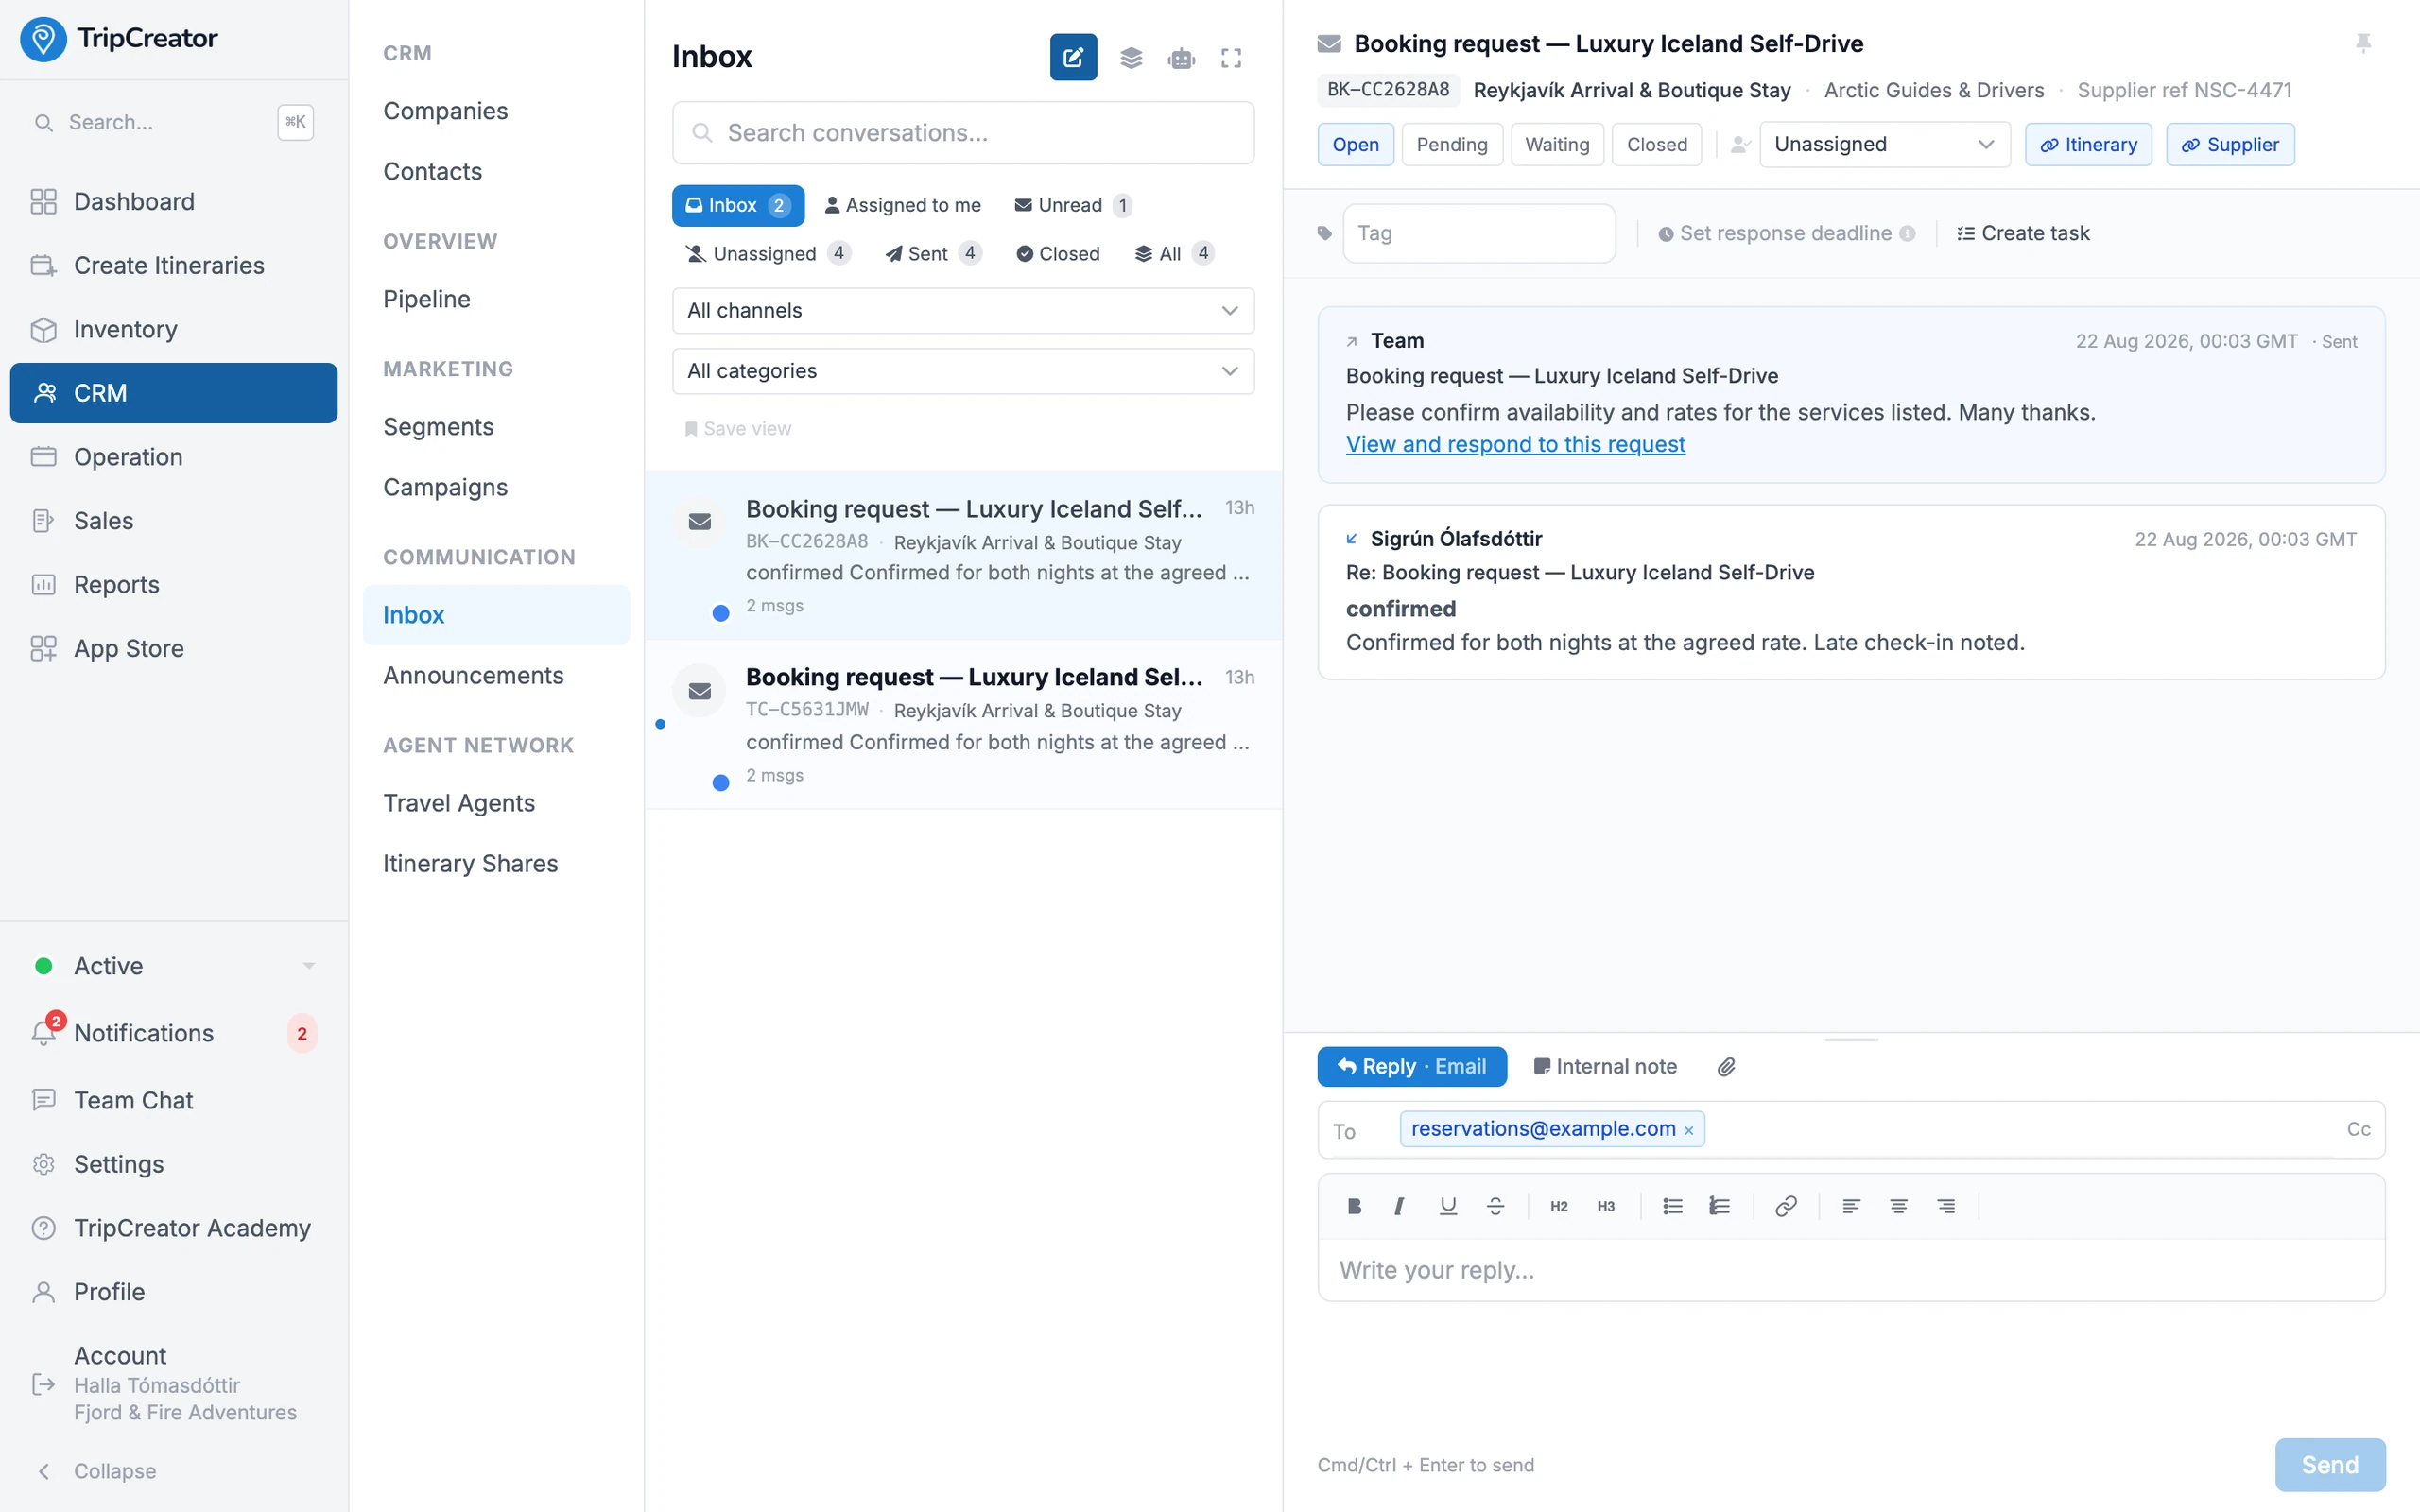Image resolution: width=2420 pixels, height=1512 pixels.
Task: Click the robot automation icon
Action: [1181, 58]
